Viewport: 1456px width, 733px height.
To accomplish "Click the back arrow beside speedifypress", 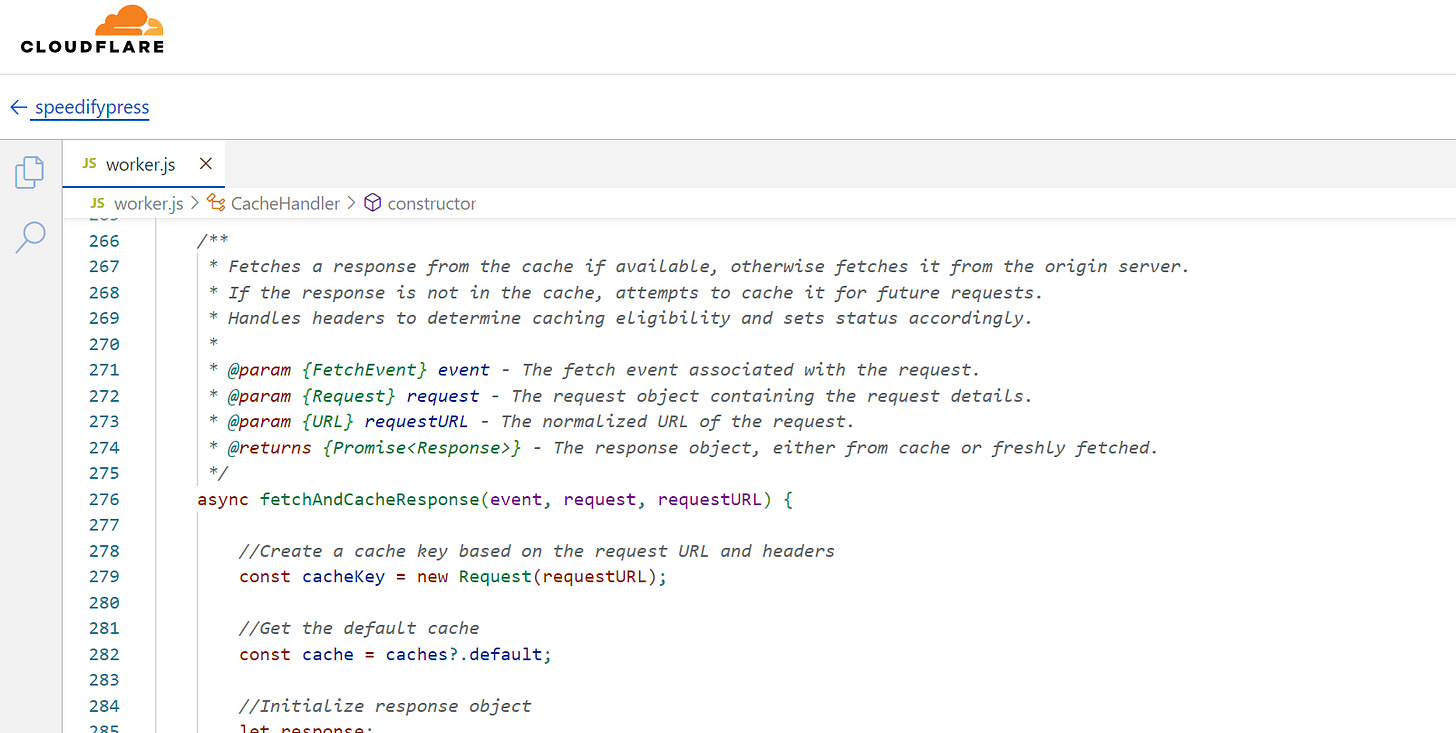I will [18, 107].
